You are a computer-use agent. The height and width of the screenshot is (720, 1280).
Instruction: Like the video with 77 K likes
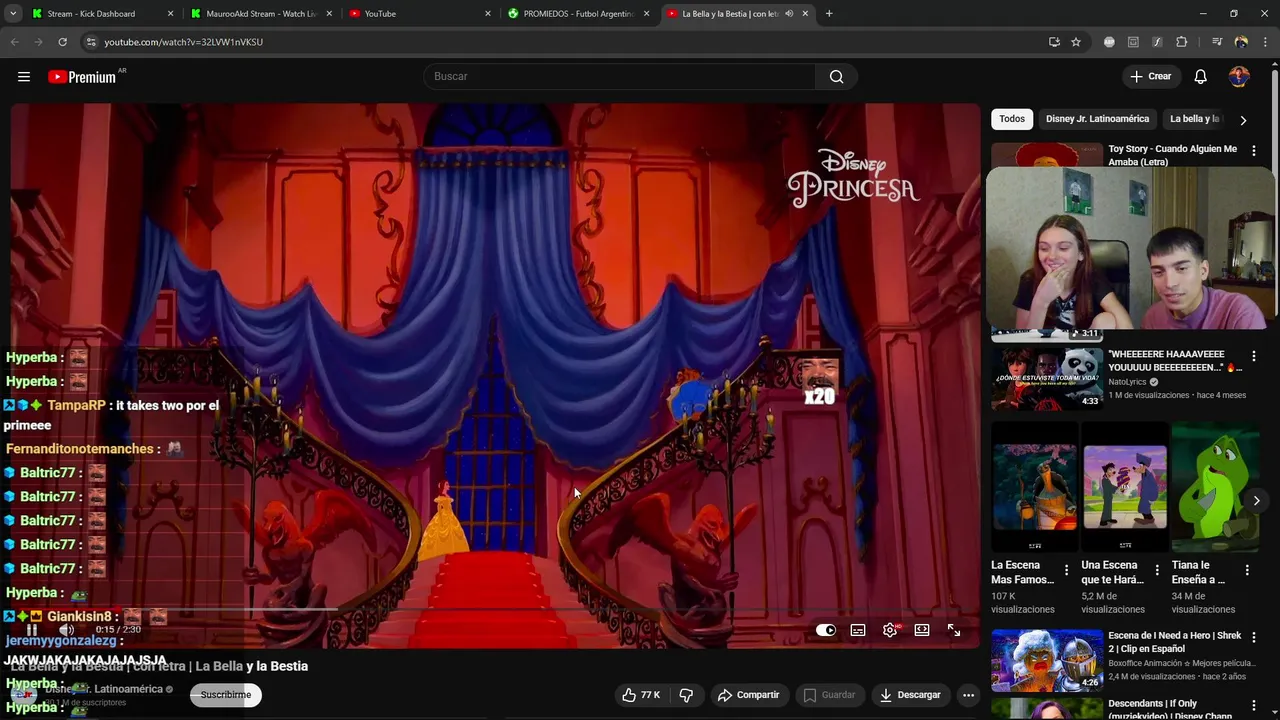click(640, 695)
